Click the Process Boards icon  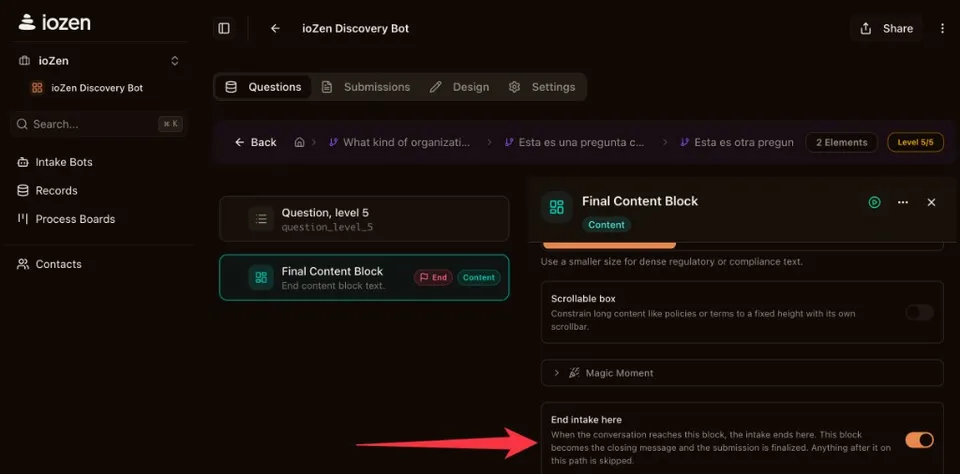23,219
